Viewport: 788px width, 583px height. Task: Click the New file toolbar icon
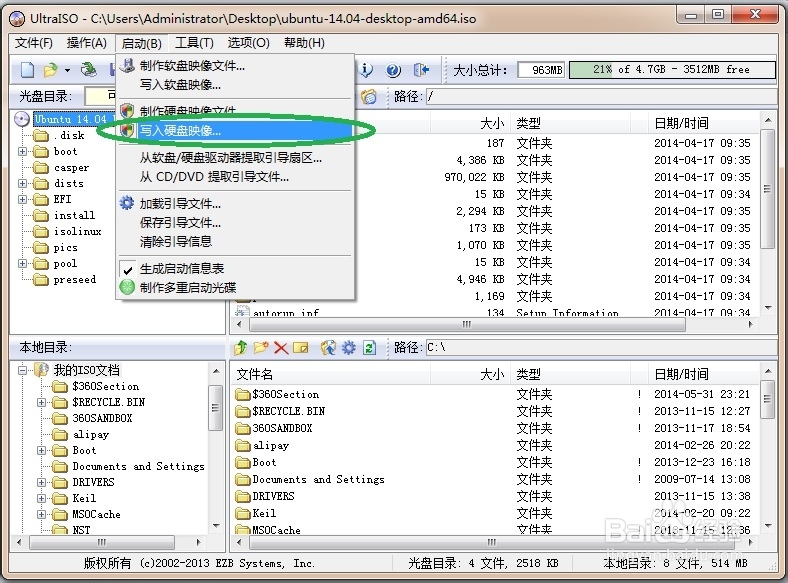(27, 70)
